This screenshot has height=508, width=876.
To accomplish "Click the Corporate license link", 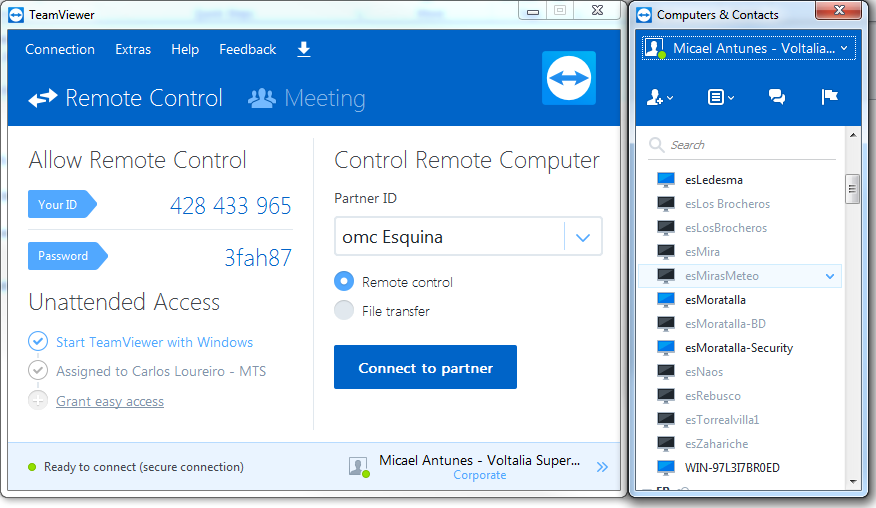I will (x=480, y=475).
